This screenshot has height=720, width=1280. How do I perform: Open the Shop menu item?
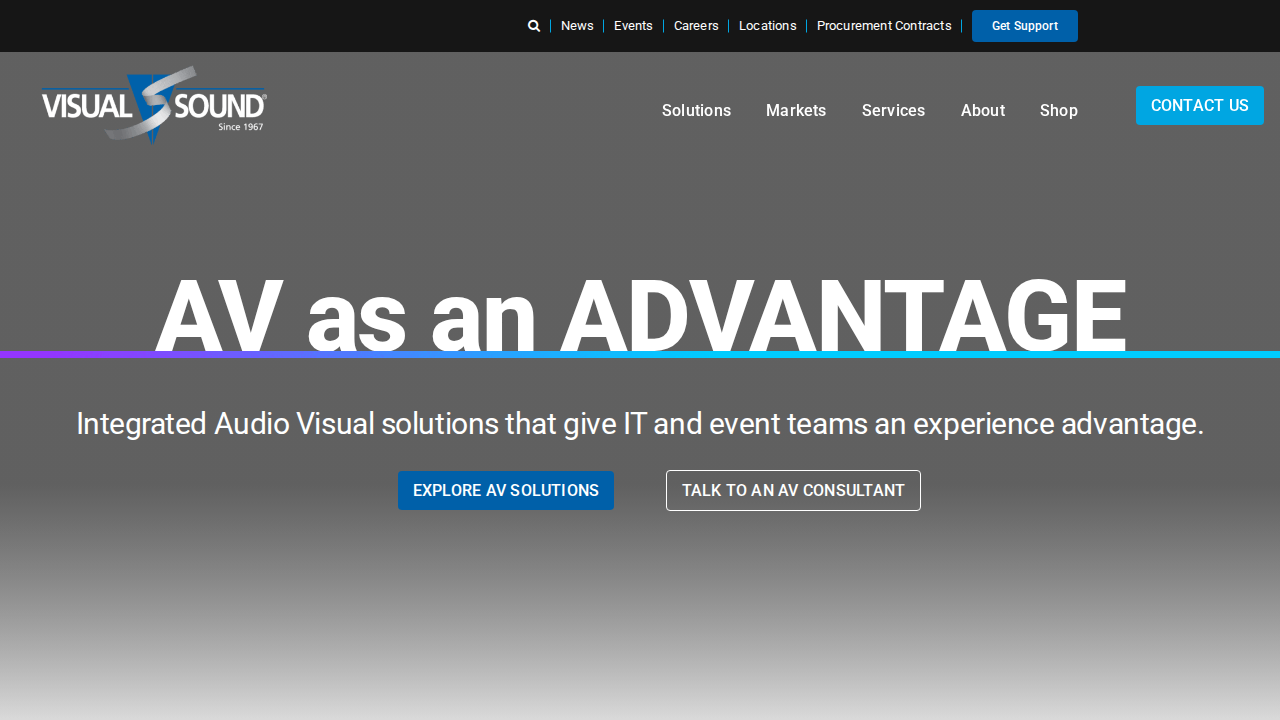[1059, 111]
